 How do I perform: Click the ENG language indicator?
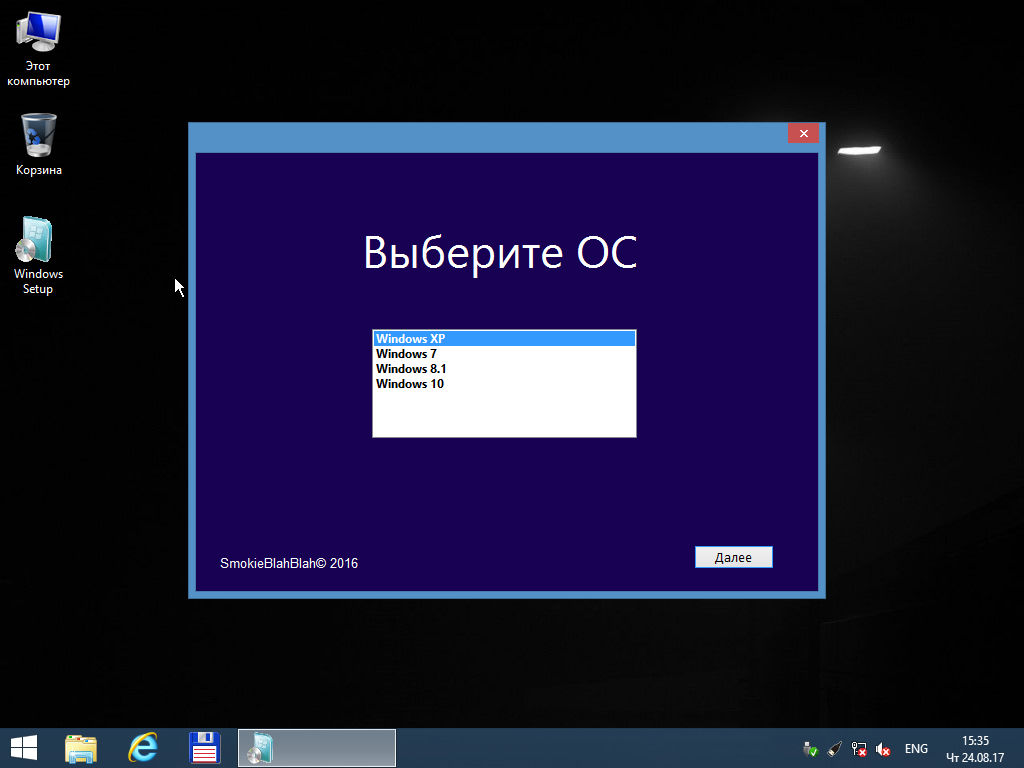click(915, 748)
